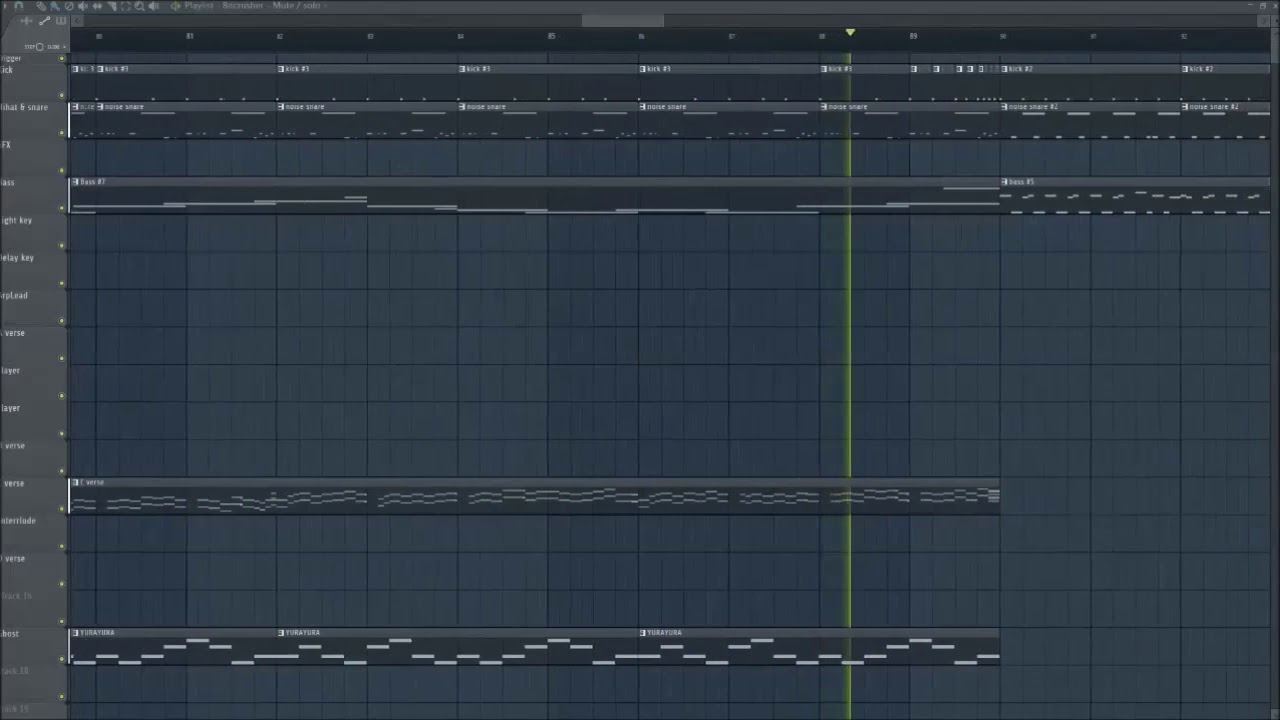Click the small arrow left of scrollbar

[x=77, y=21]
